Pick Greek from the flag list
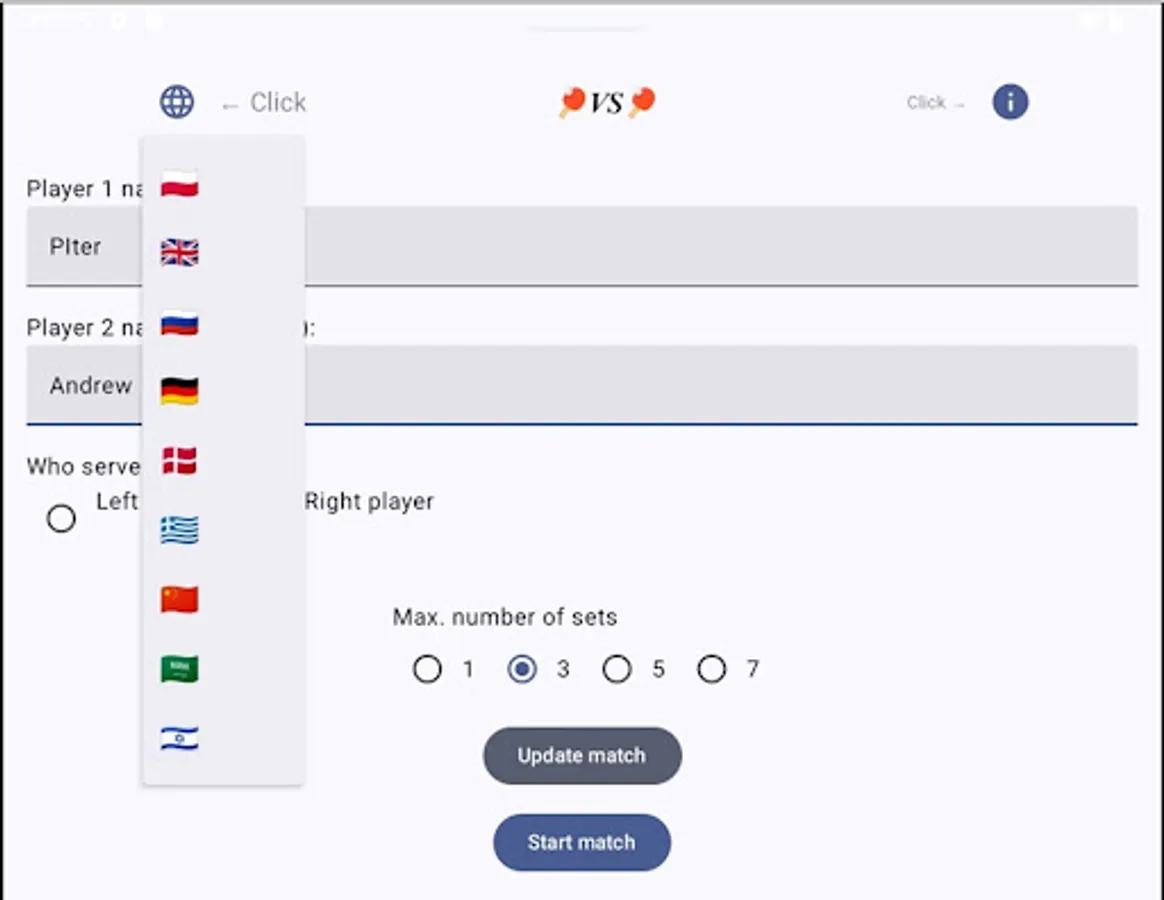Screen dimensions: 1164x900 coord(178,530)
